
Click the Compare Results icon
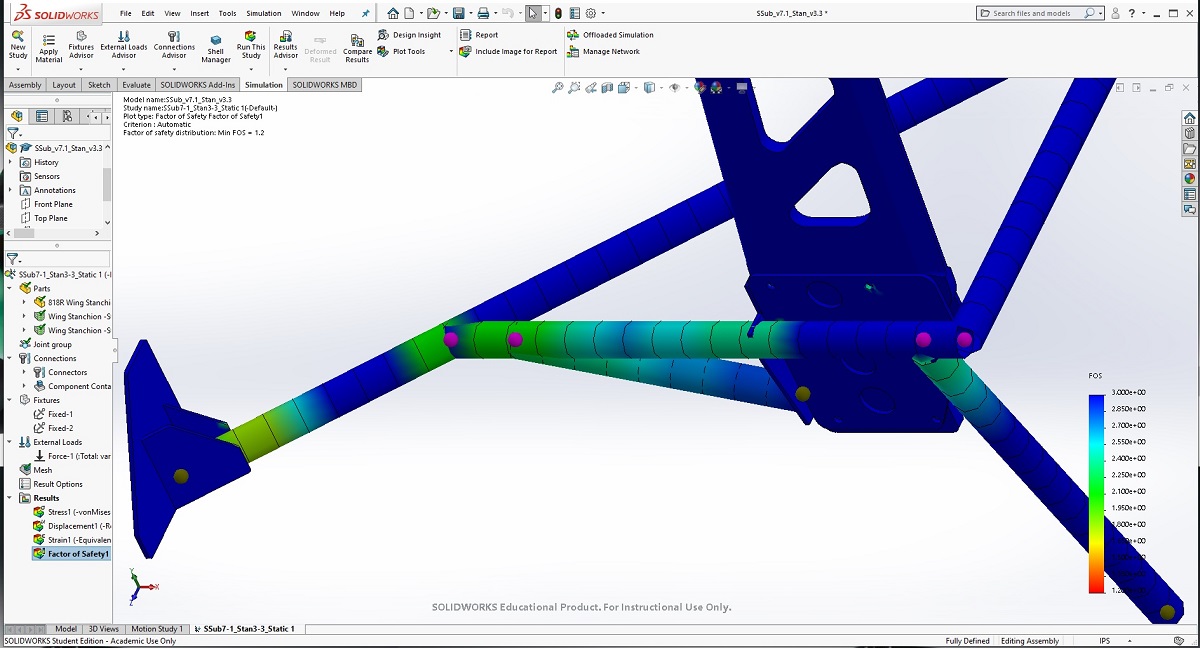tap(357, 49)
